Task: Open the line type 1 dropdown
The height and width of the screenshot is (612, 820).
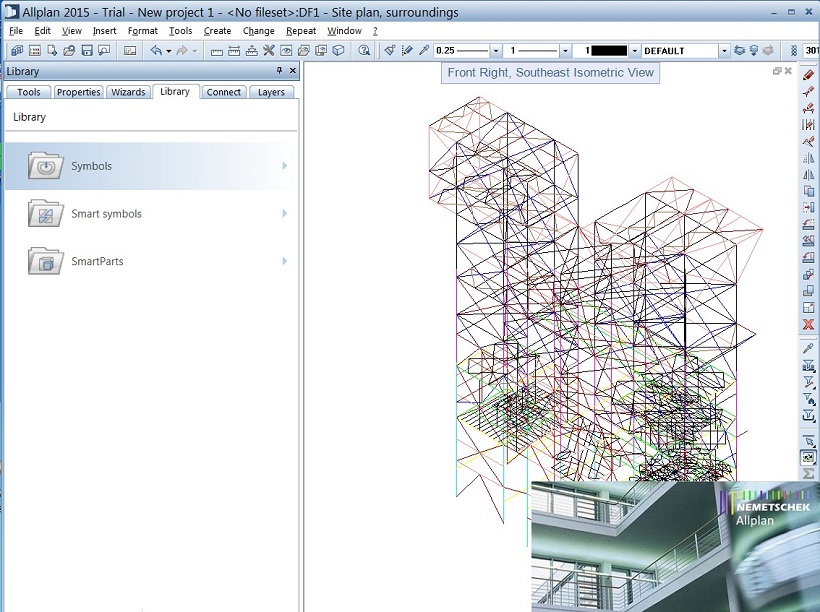Action: [565, 51]
